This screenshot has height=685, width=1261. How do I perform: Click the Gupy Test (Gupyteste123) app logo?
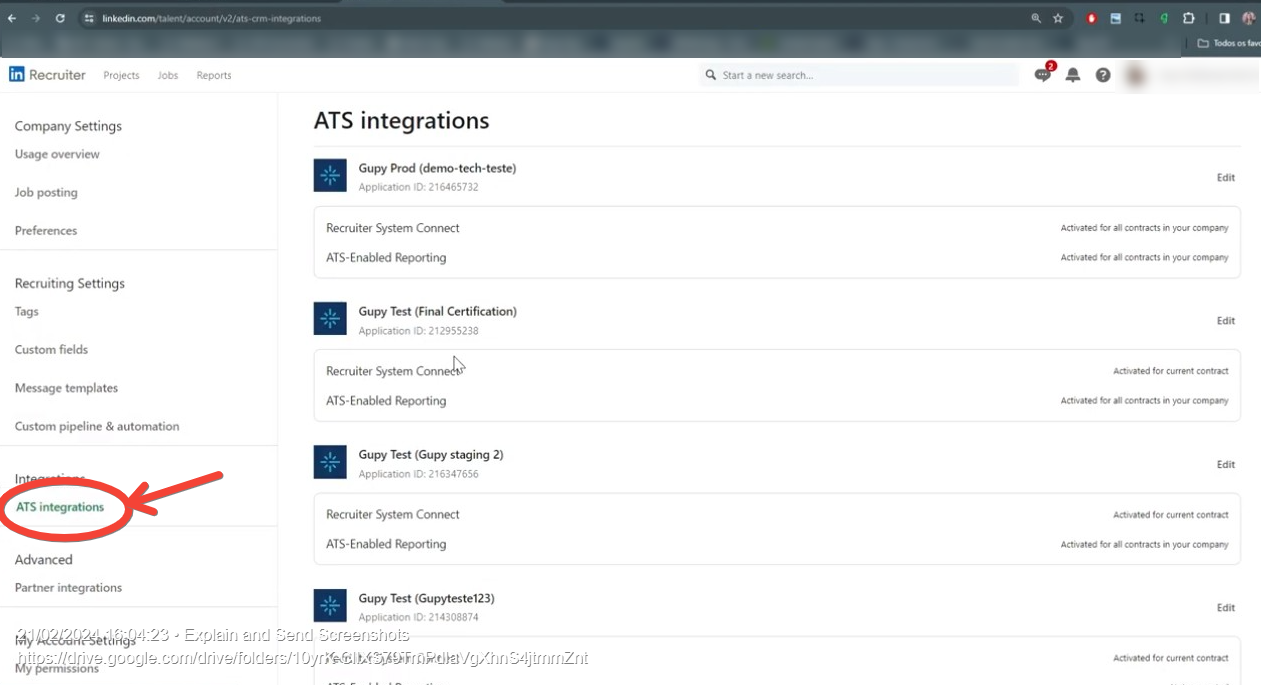[330, 606]
